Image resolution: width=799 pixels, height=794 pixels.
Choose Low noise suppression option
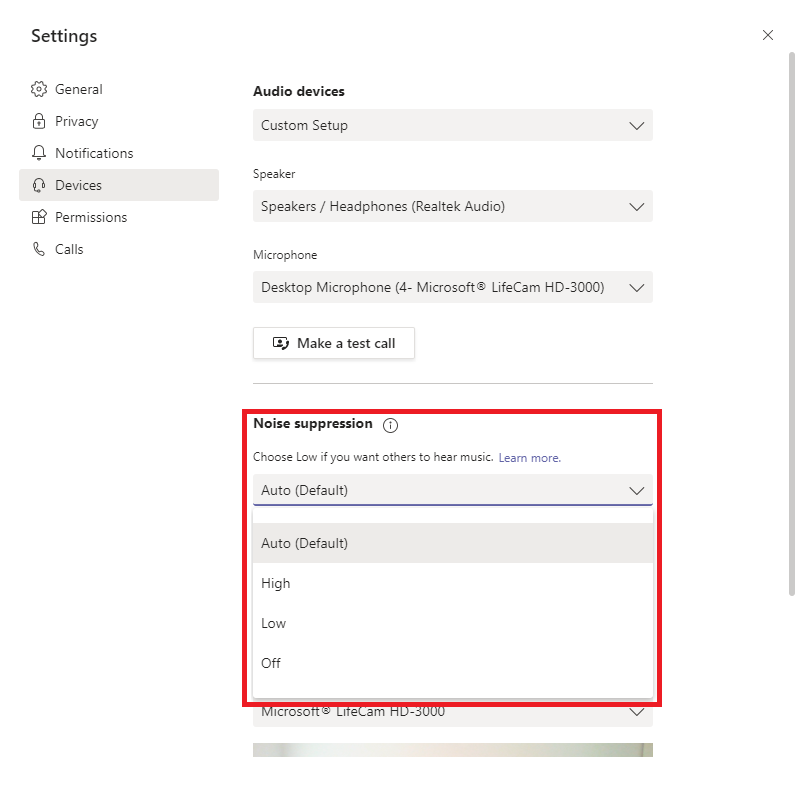click(x=452, y=623)
